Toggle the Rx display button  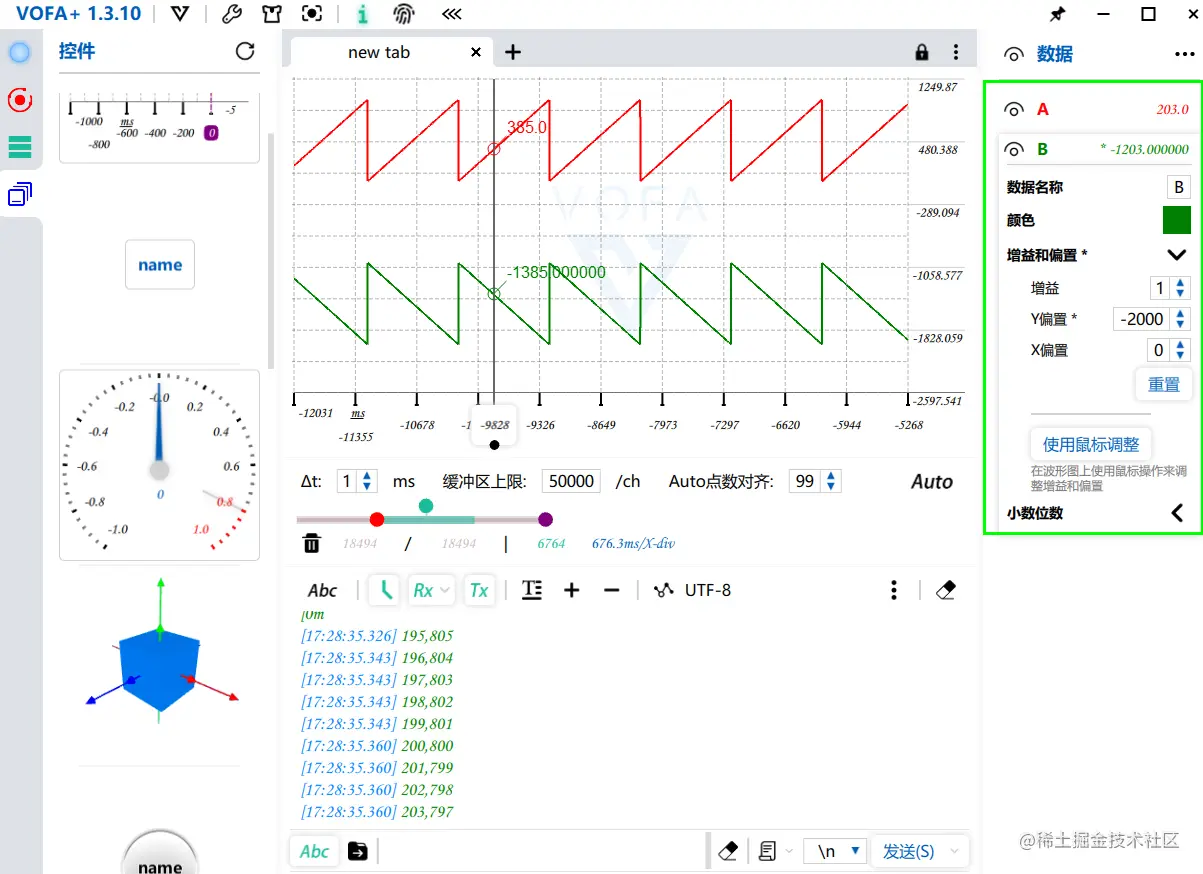[x=432, y=590]
